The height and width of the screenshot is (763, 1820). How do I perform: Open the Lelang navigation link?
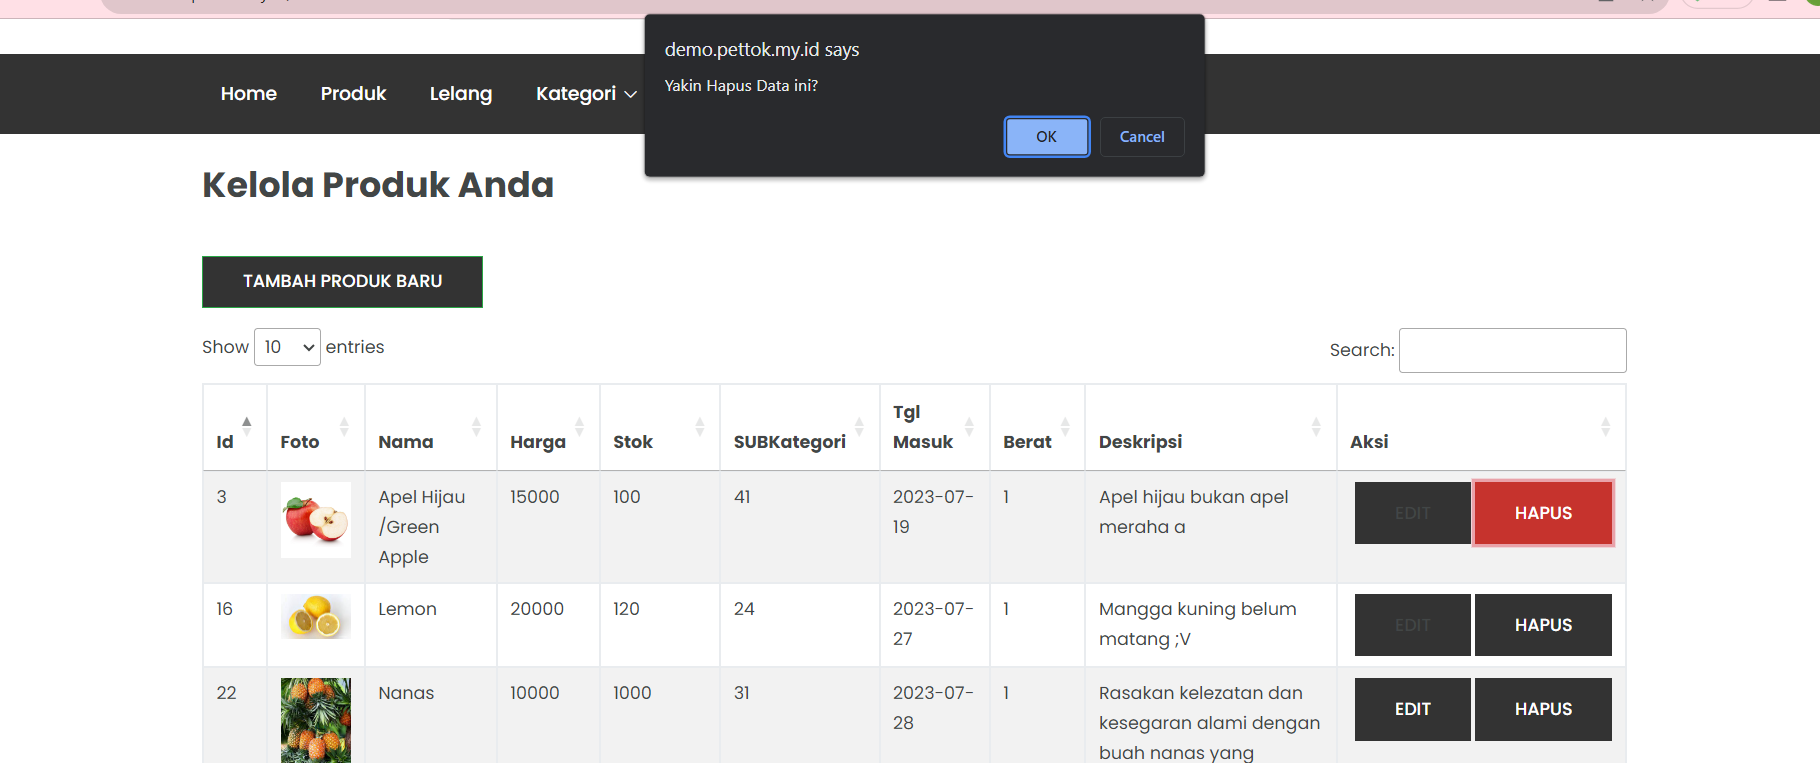[x=460, y=94]
